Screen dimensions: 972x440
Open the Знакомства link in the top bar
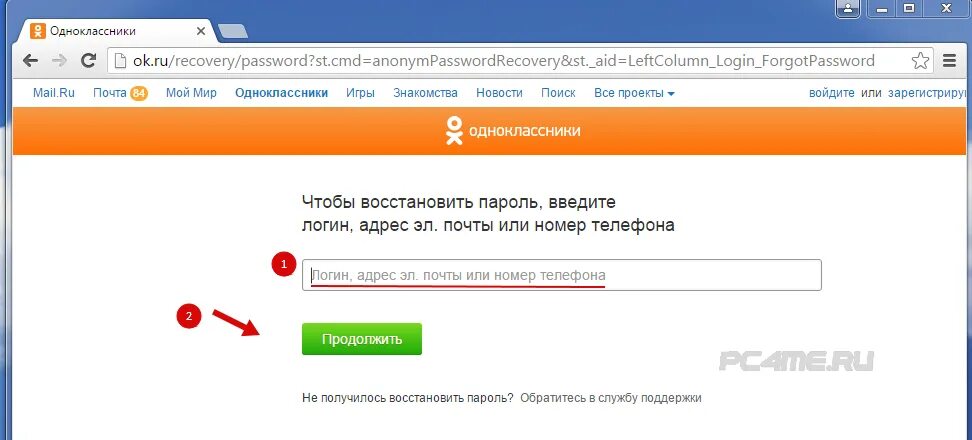[425, 93]
